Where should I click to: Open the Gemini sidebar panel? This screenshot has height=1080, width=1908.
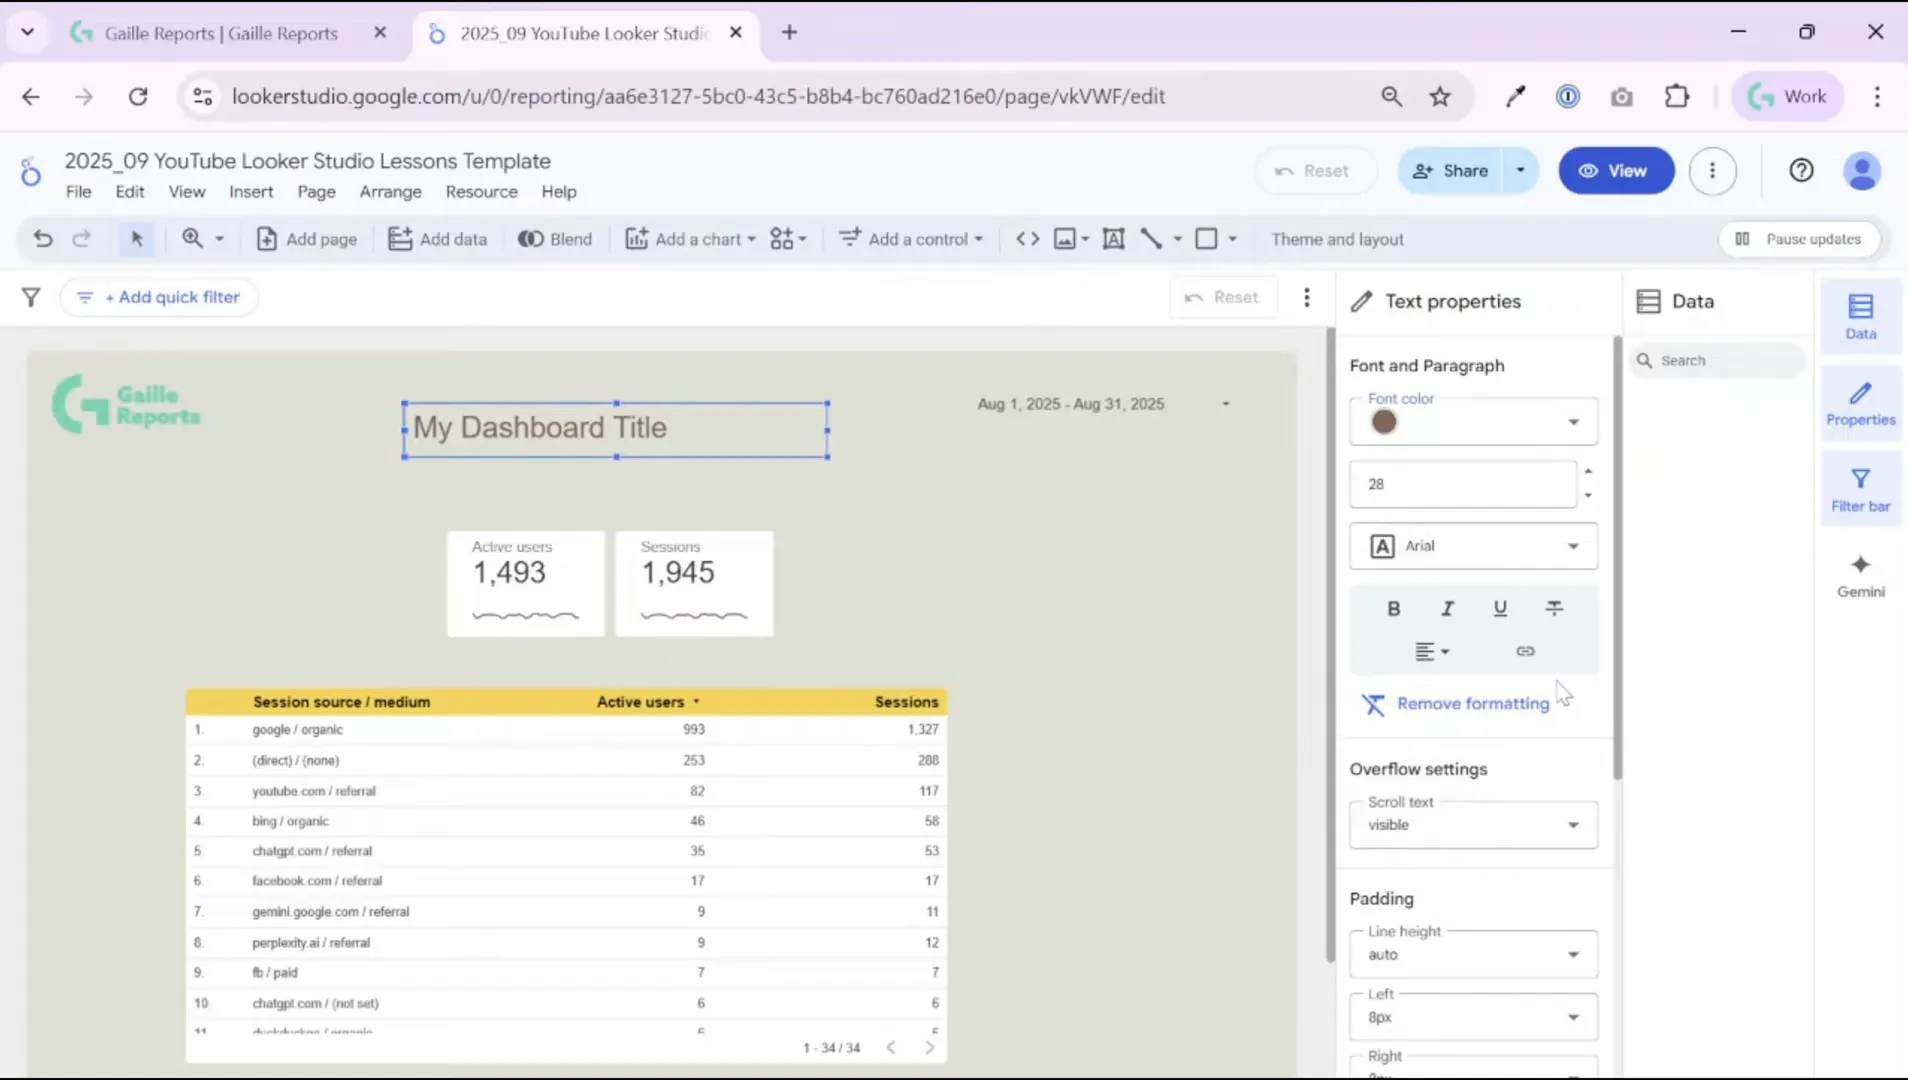tap(1859, 575)
